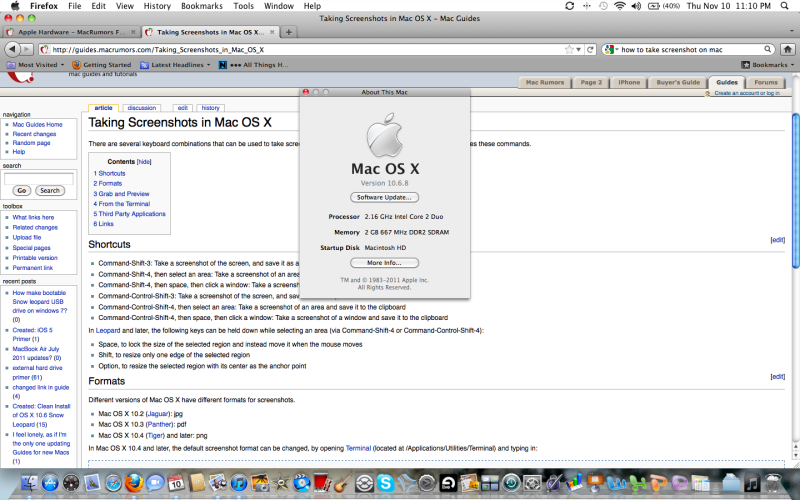Image resolution: width=800 pixels, height=500 pixels.
Task: Open the Tools menu
Action: pyautogui.click(x=243, y=6)
